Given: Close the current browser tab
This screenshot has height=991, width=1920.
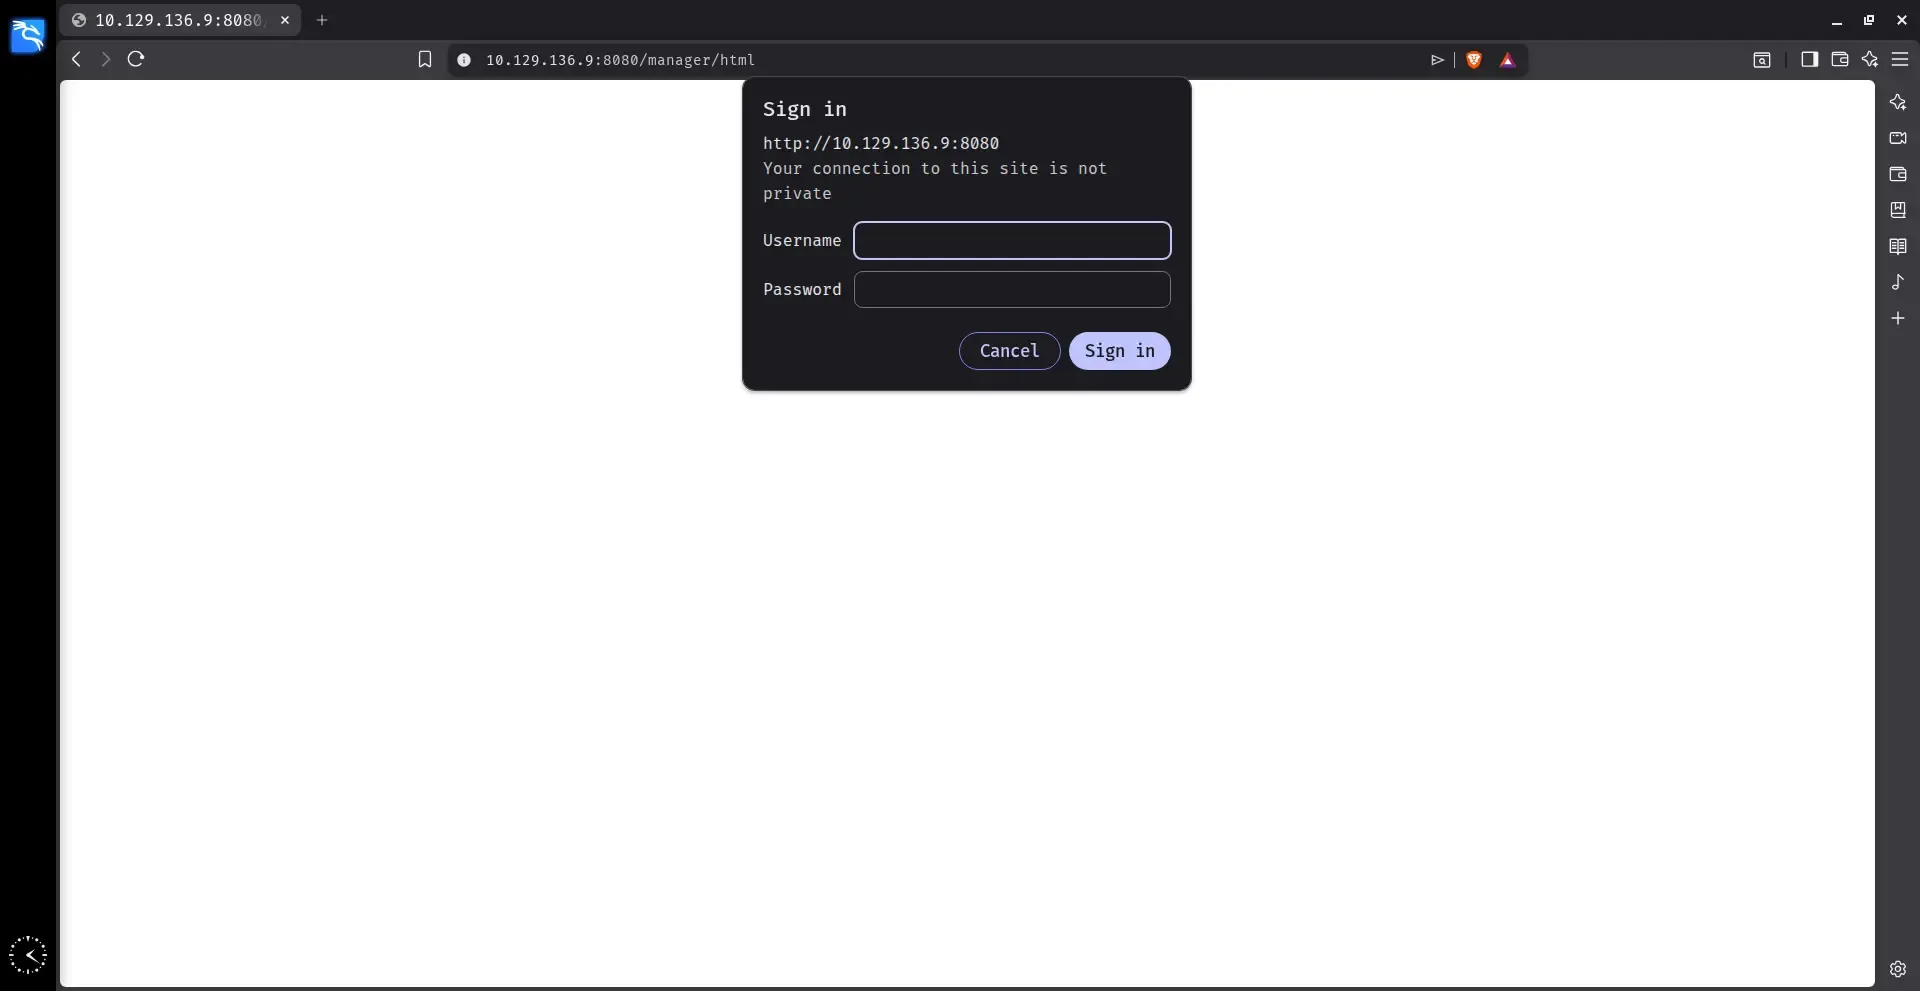Looking at the screenshot, I should (x=285, y=20).
